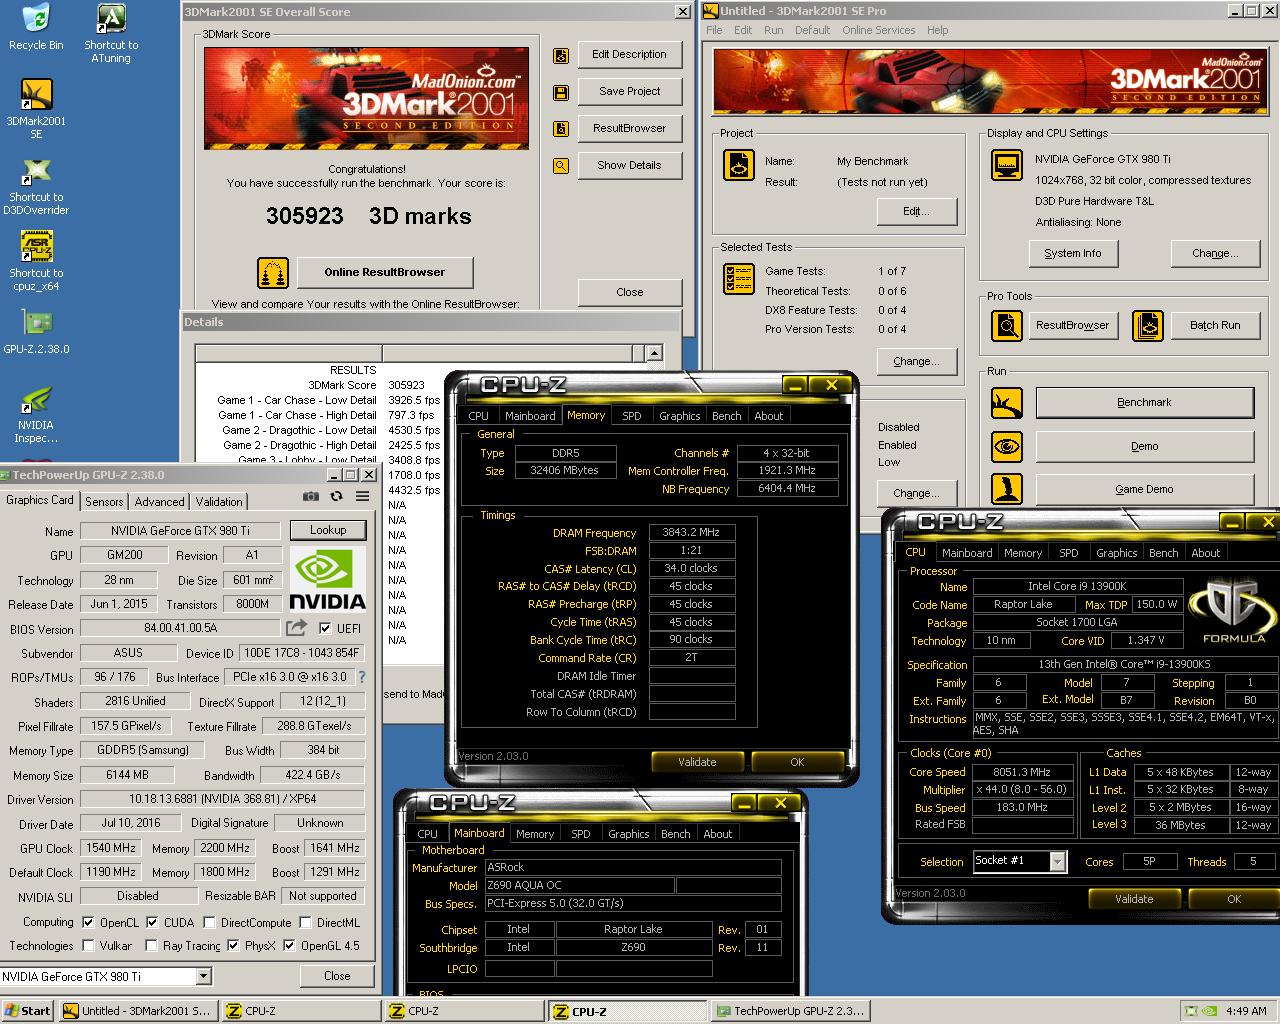Open the Graphics tab in CPU-Z Mainboard window

pos(628,834)
